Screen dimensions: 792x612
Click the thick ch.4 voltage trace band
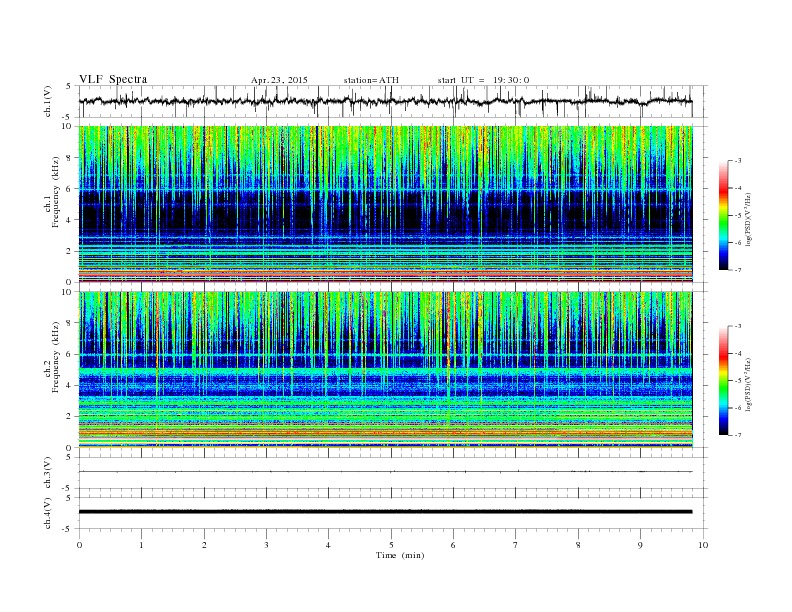click(x=385, y=512)
